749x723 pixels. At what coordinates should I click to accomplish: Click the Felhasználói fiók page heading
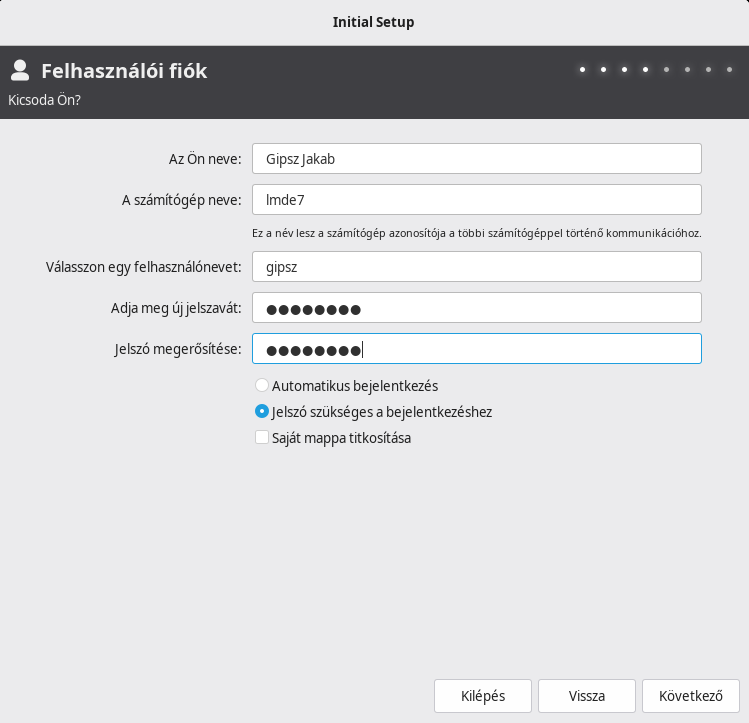click(x=124, y=71)
